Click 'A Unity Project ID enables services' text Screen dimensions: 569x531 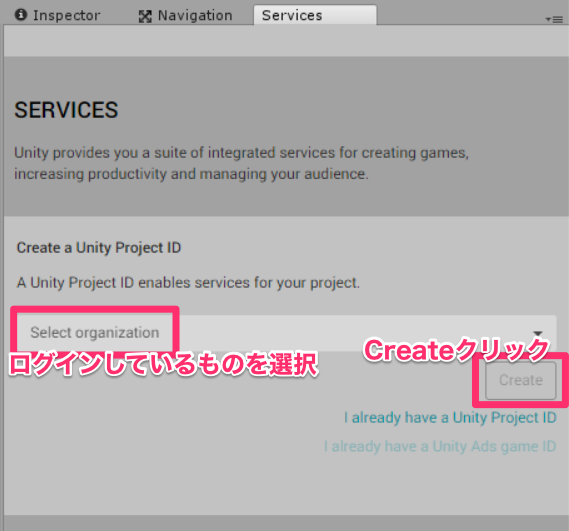188,283
